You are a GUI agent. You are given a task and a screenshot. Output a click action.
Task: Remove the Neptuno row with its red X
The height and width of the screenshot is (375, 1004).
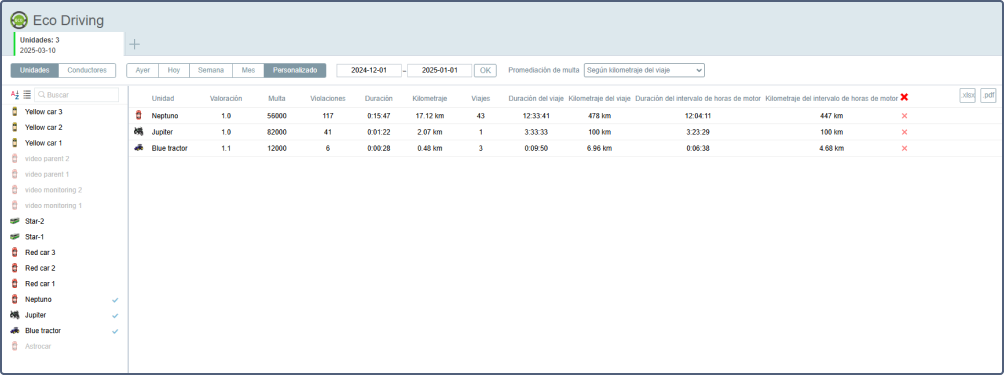click(904, 116)
